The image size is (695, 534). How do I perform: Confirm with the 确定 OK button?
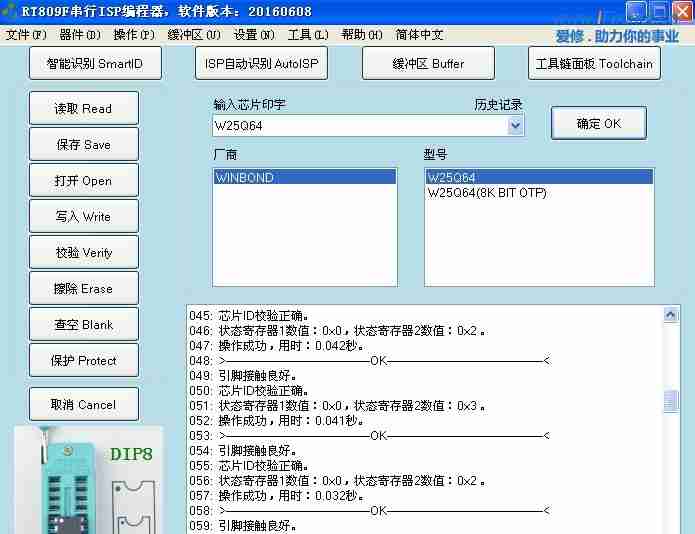(598, 124)
